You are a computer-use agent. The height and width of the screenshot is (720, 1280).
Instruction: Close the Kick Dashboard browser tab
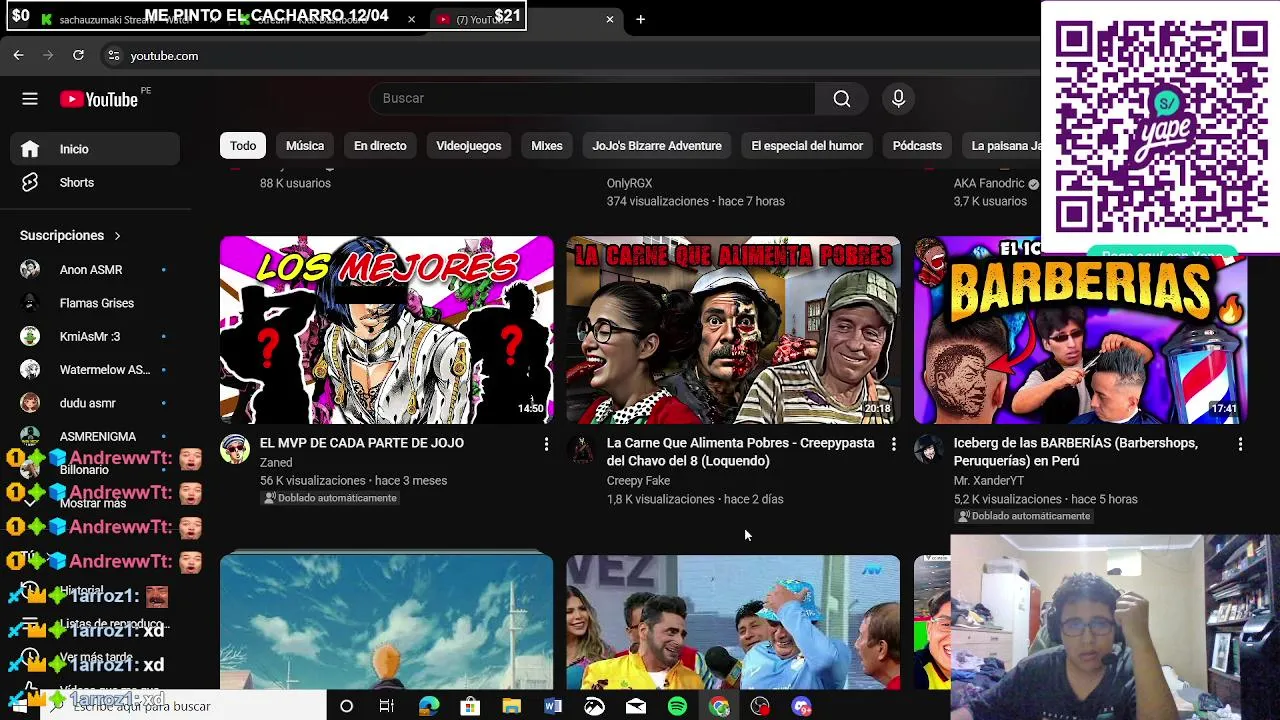tap(411, 19)
